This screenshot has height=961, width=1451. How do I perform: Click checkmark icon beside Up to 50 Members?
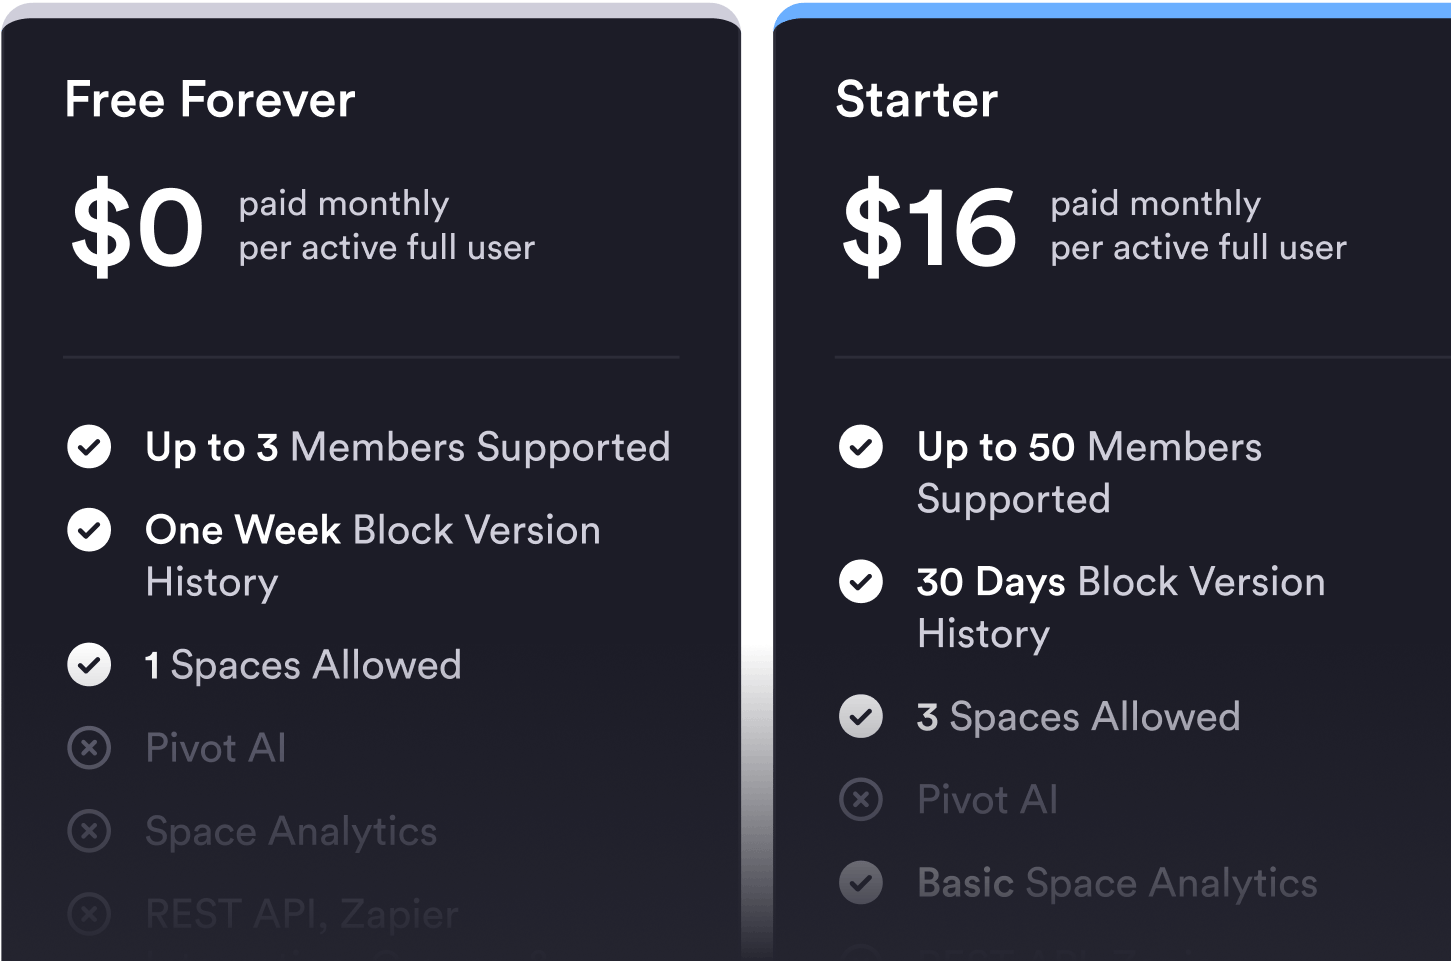pos(861,447)
